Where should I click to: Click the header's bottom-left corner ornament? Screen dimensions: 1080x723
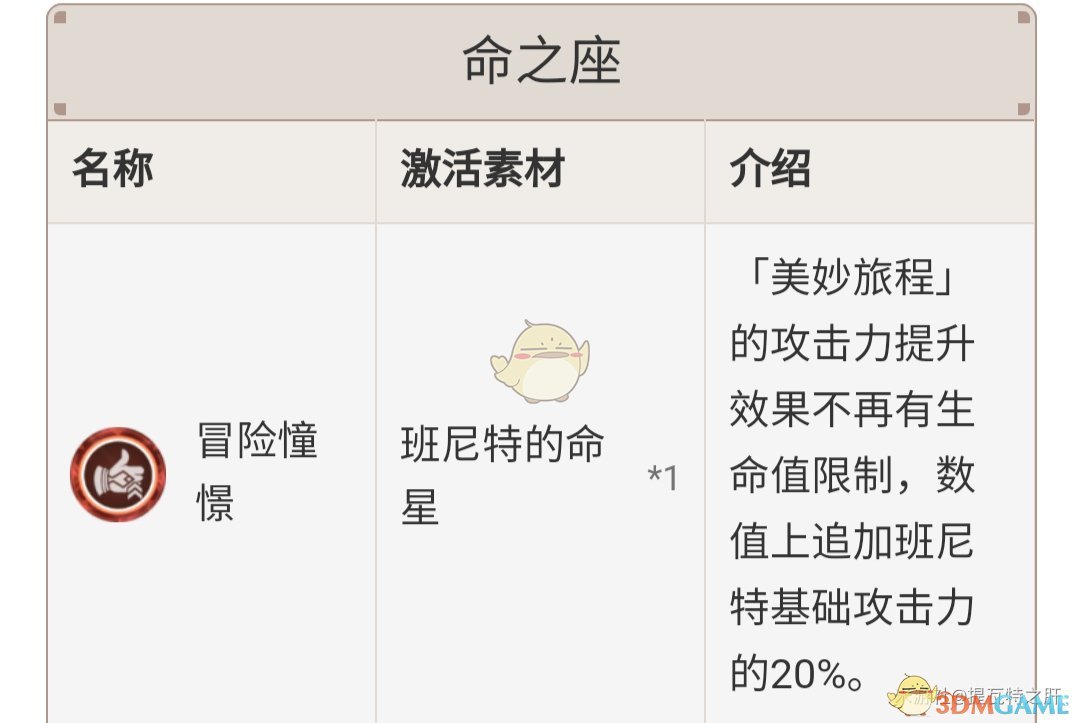pyautogui.click(x=60, y=108)
